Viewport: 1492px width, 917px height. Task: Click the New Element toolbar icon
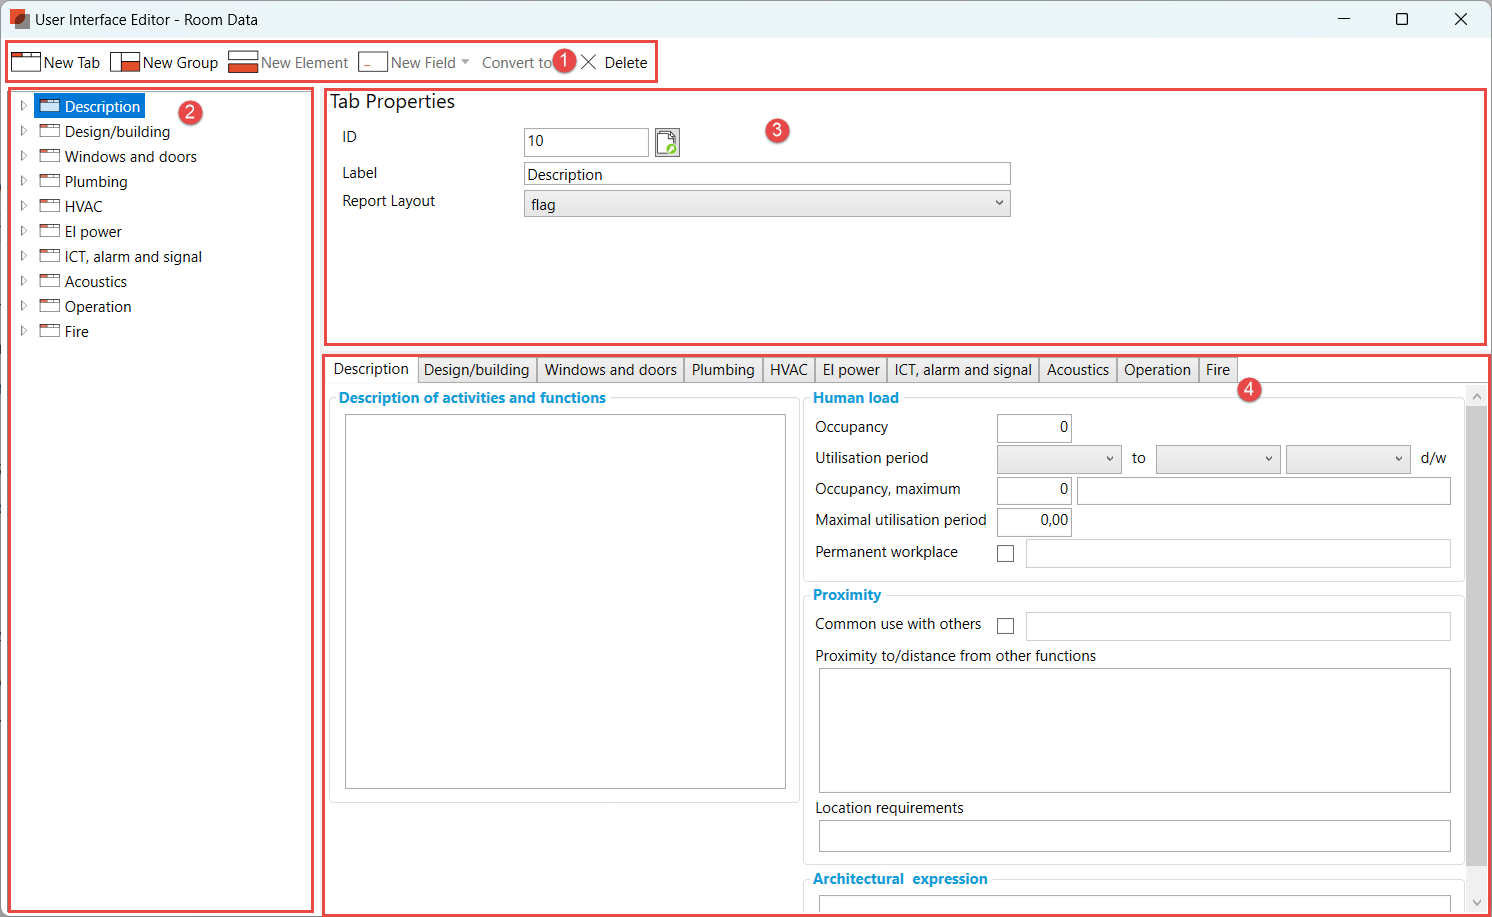pos(243,62)
